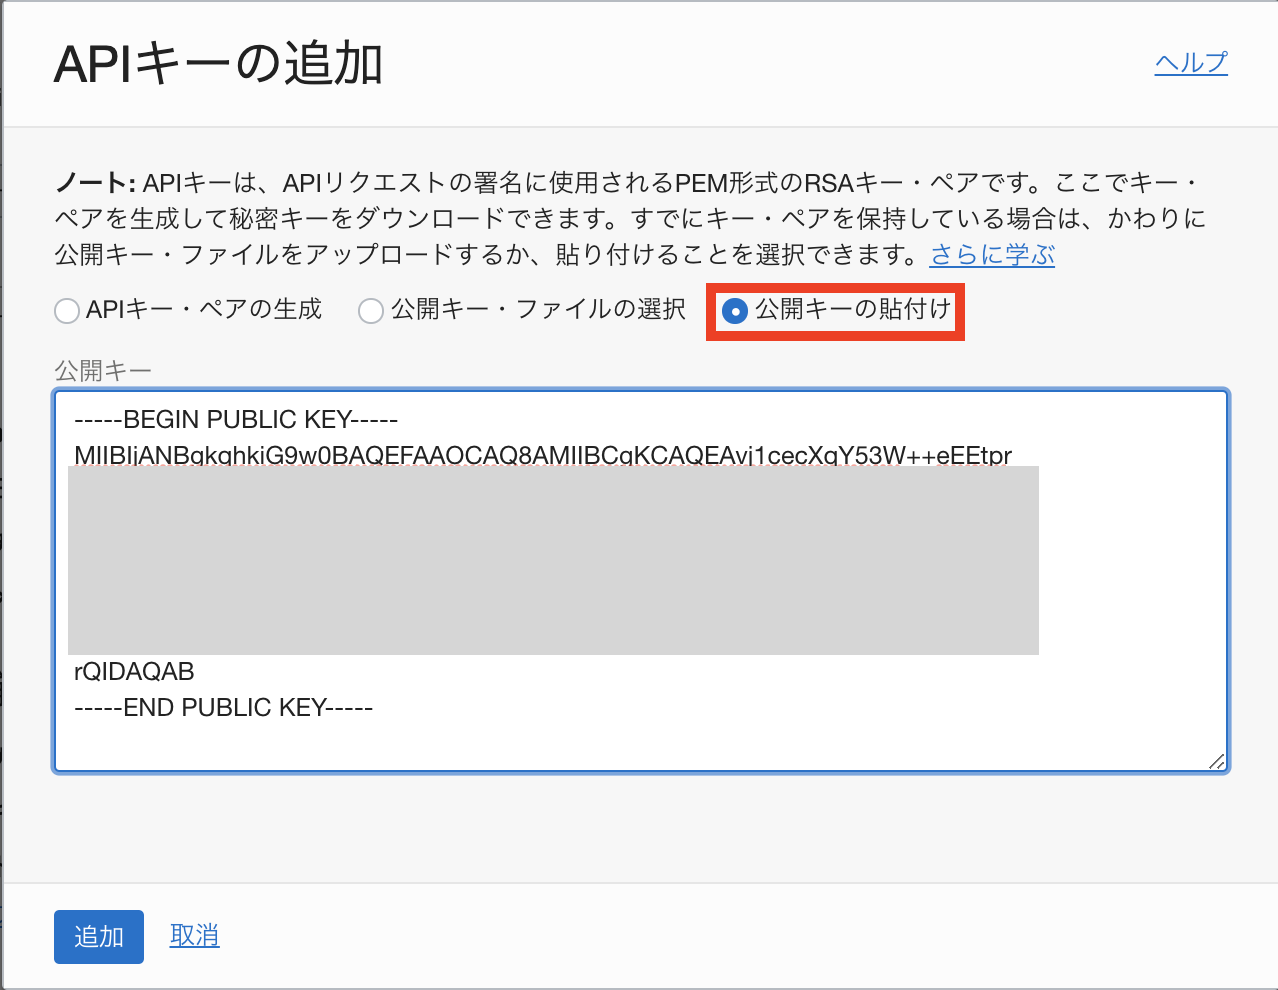The image size is (1278, 990).
Task: Click 取消 to cancel
Action: click(x=194, y=936)
